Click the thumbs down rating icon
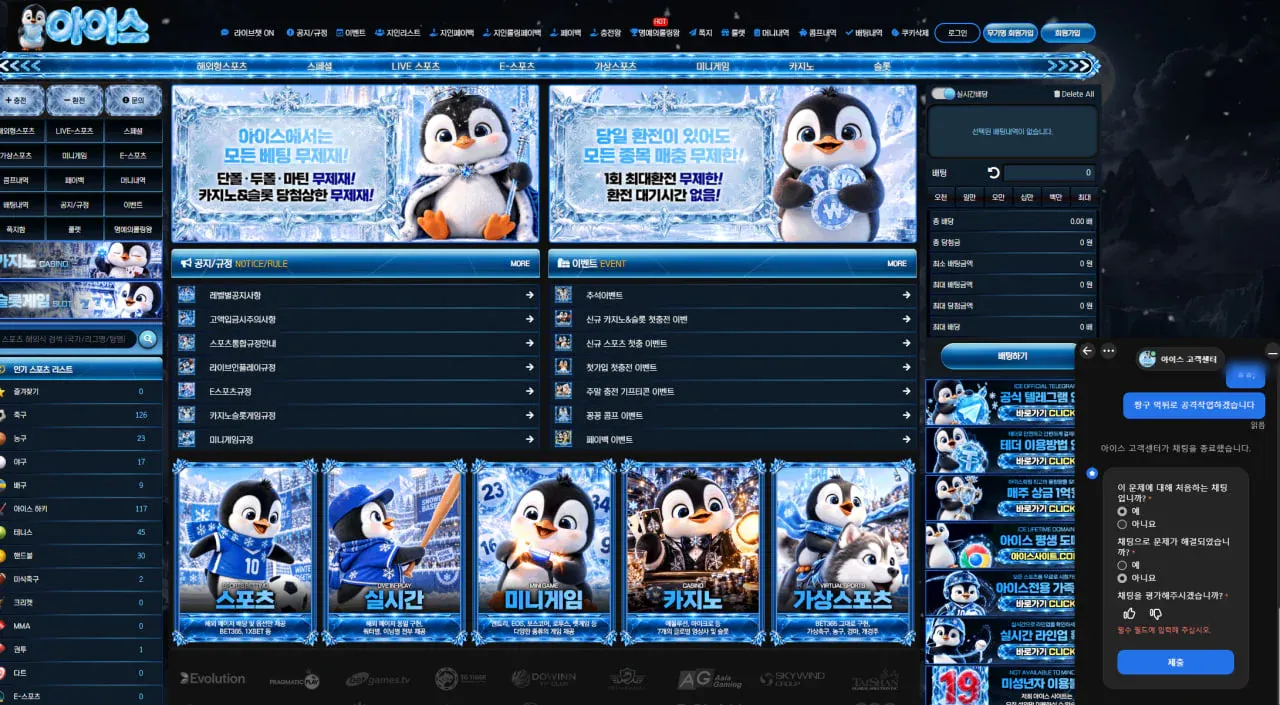This screenshot has height=705, width=1280. pos(1155,613)
